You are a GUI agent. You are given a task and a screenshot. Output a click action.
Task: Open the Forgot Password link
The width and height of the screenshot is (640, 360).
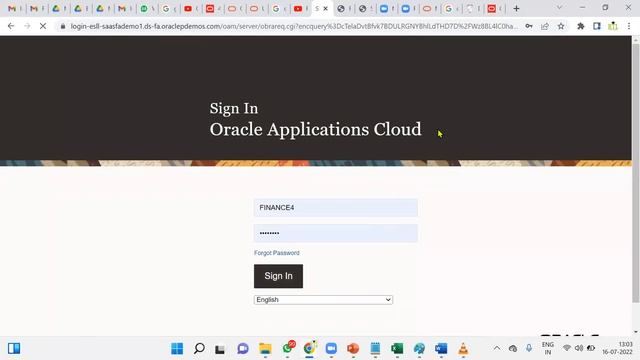click(277, 253)
